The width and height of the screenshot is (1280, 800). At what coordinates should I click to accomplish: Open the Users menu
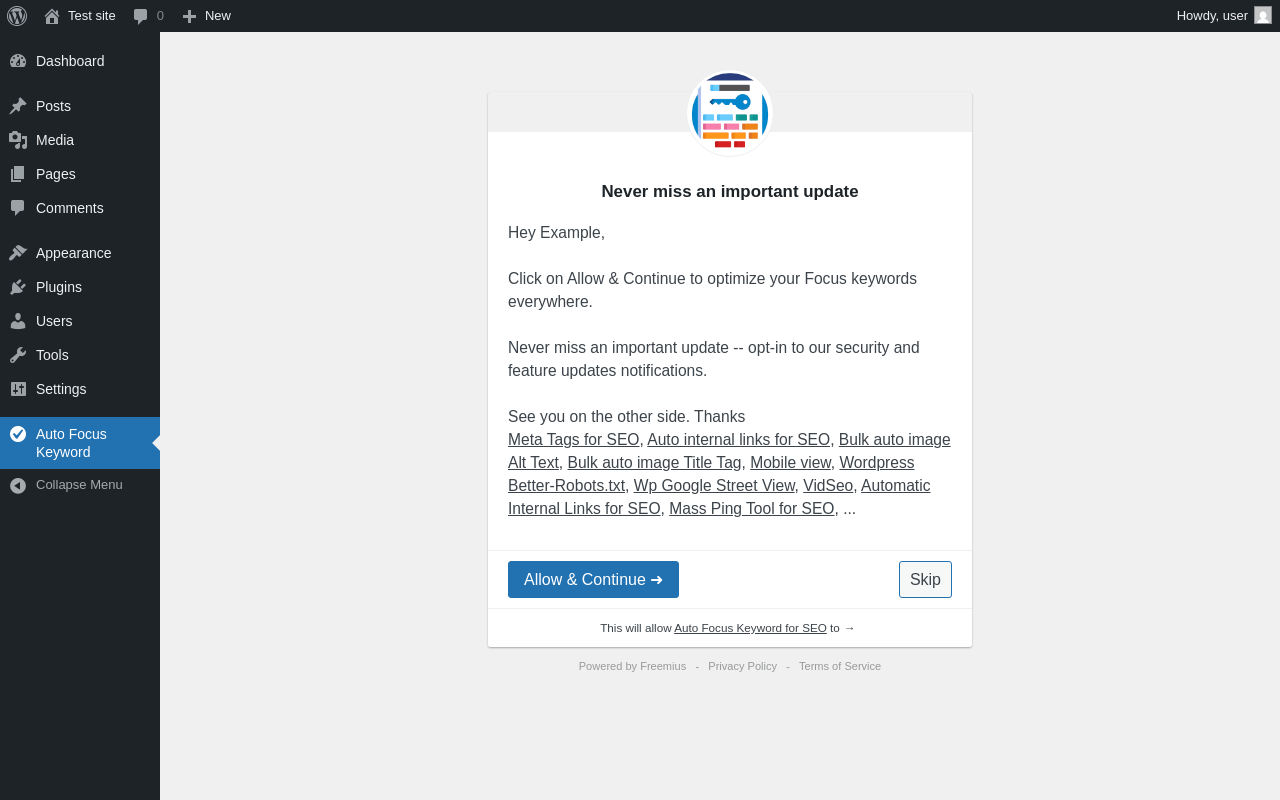pyautogui.click(x=80, y=321)
